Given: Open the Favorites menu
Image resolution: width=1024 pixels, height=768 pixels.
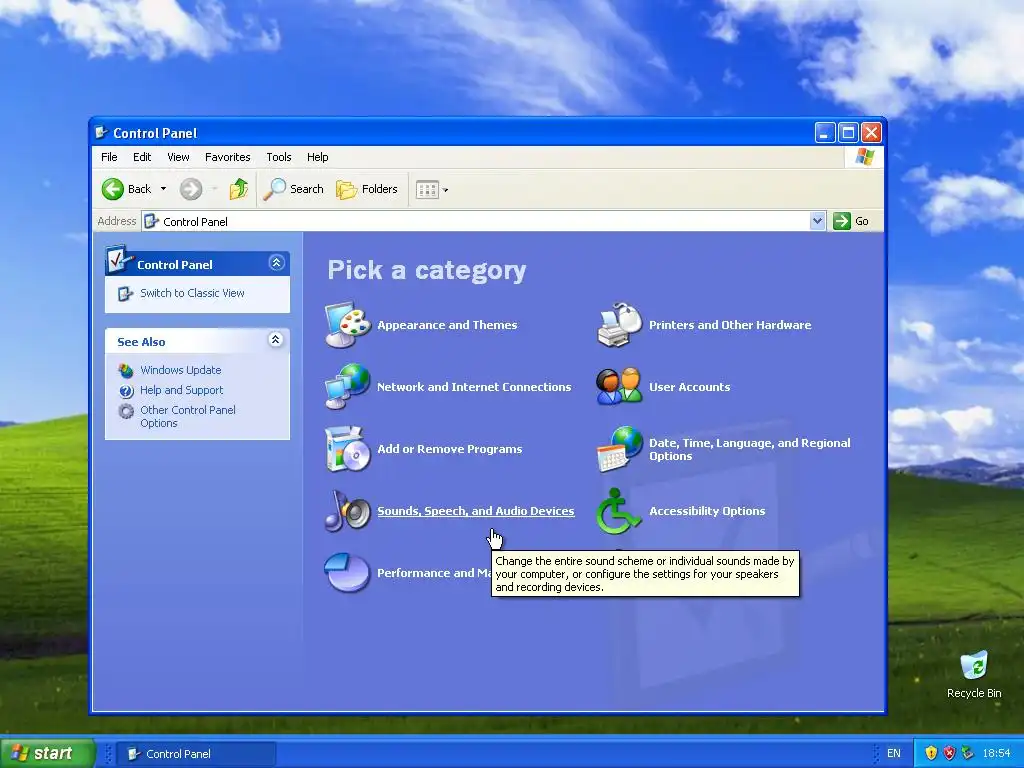Looking at the screenshot, I should pyautogui.click(x=227, y=157).
